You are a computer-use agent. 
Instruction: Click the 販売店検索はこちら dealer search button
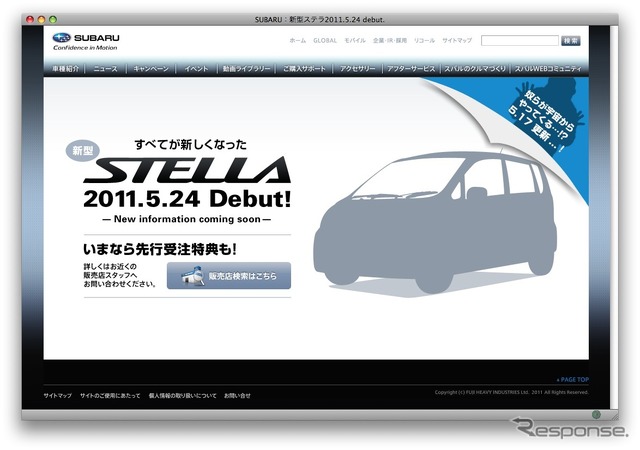click(x=229, y=276)
